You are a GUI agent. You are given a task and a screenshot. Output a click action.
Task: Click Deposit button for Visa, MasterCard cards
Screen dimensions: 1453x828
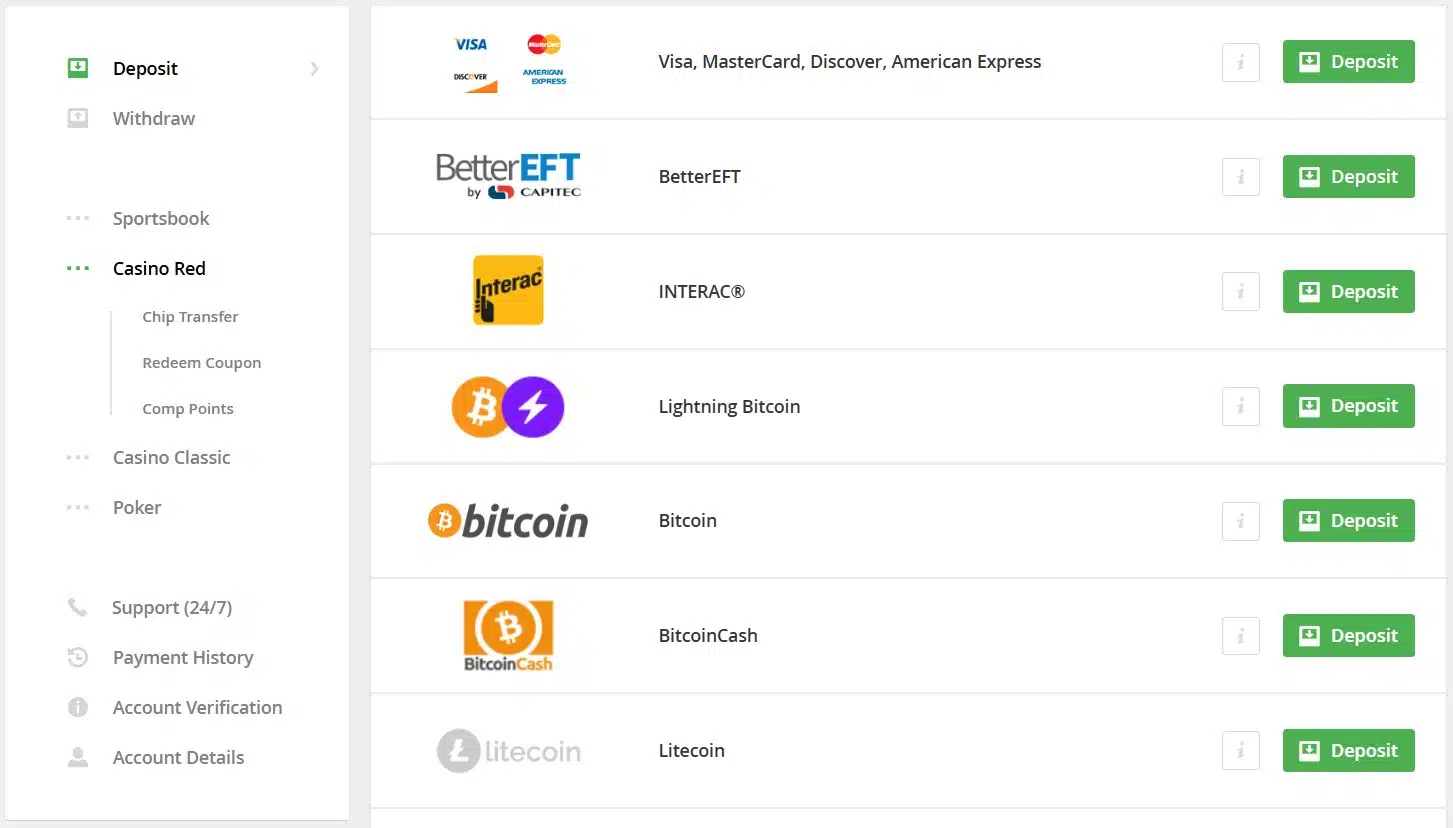click(x=1348, y=61)
